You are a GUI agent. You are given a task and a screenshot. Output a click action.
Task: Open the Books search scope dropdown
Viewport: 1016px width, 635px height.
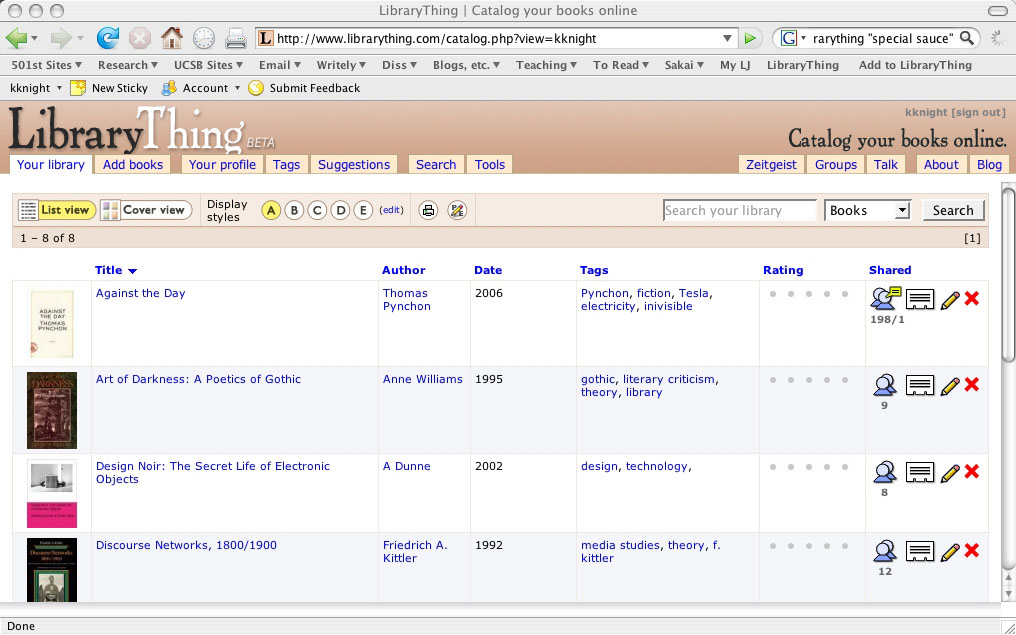(x=868, y=211)
